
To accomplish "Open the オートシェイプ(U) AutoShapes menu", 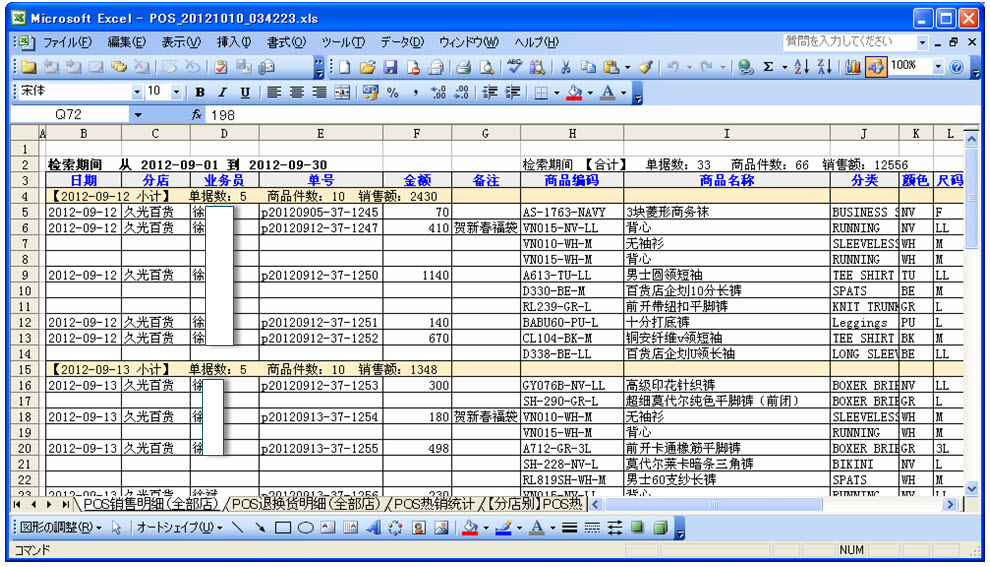I will (x=179, y=528).
